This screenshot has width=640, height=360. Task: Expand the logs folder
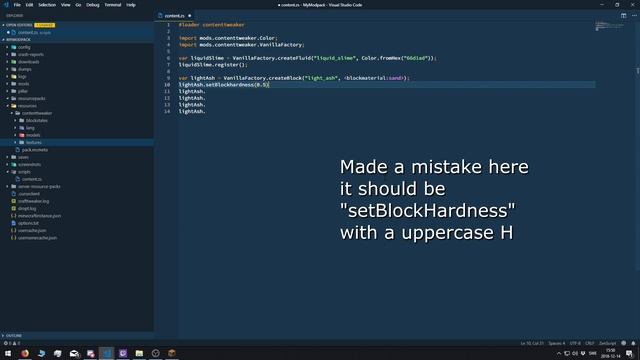tap(22, 76)
